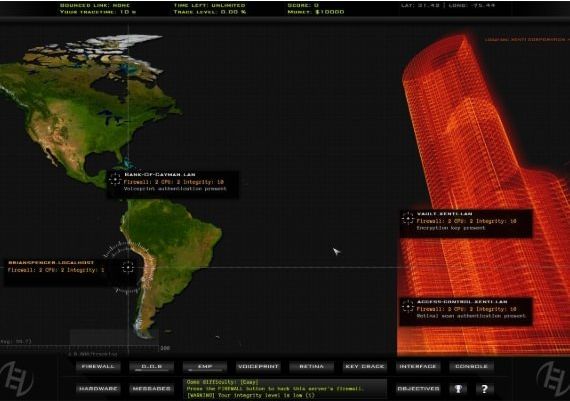
Task: Click the trophy achievements icon
Action: (458, 389)
